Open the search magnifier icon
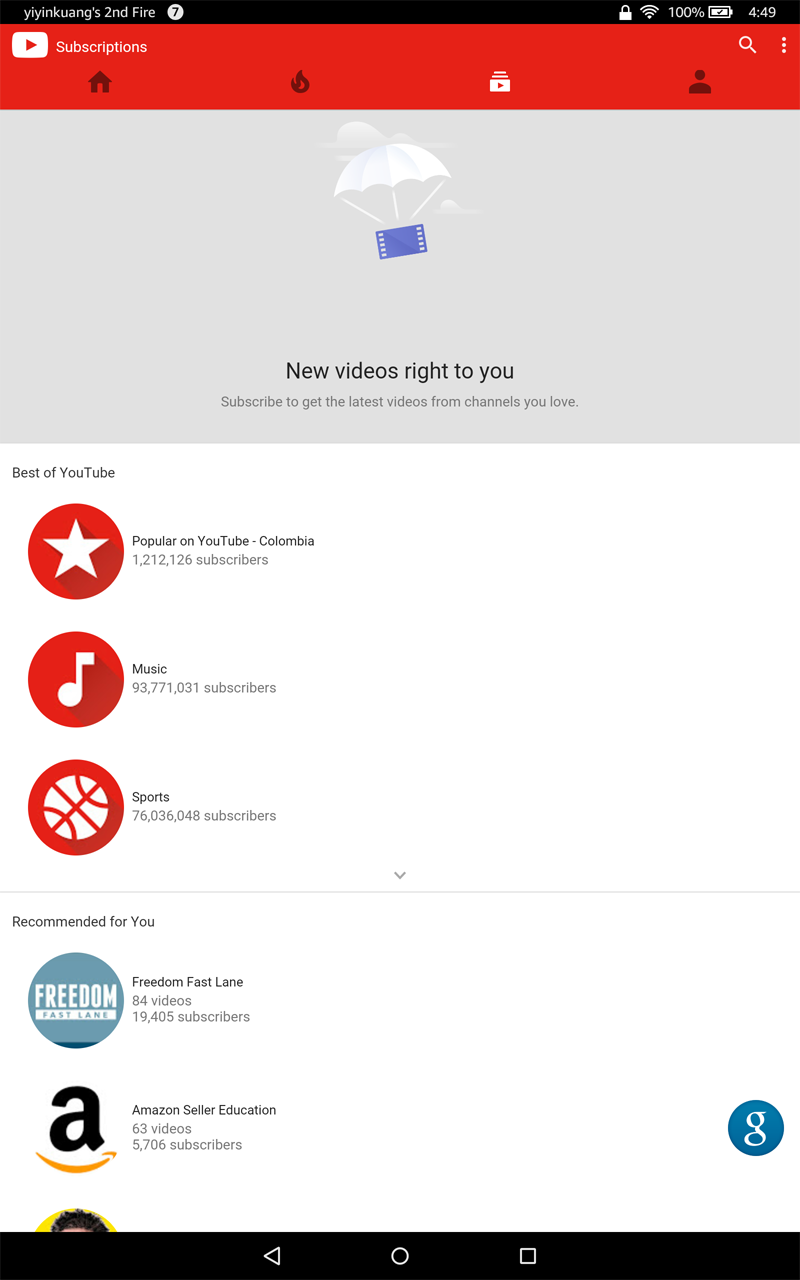 (x=747, y=44)
